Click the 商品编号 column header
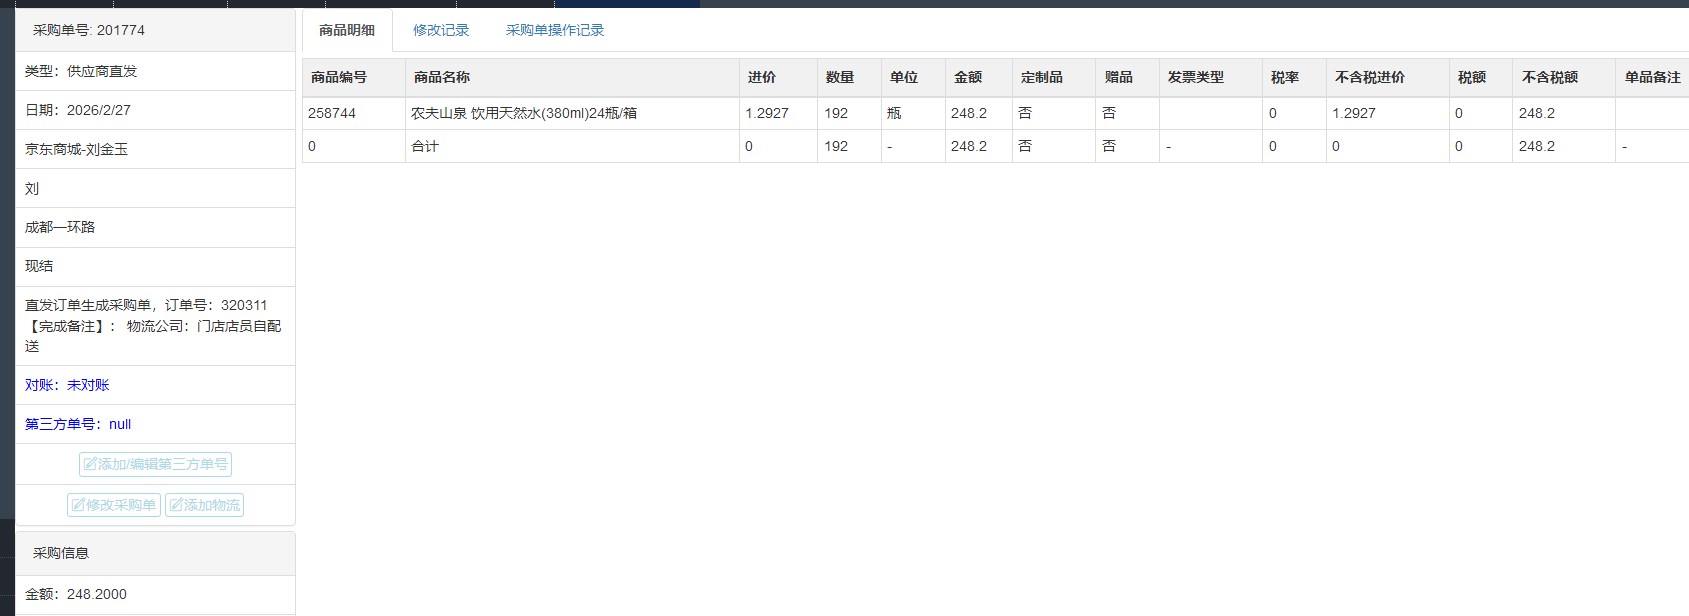1689x616 pixels. [339, 77]
